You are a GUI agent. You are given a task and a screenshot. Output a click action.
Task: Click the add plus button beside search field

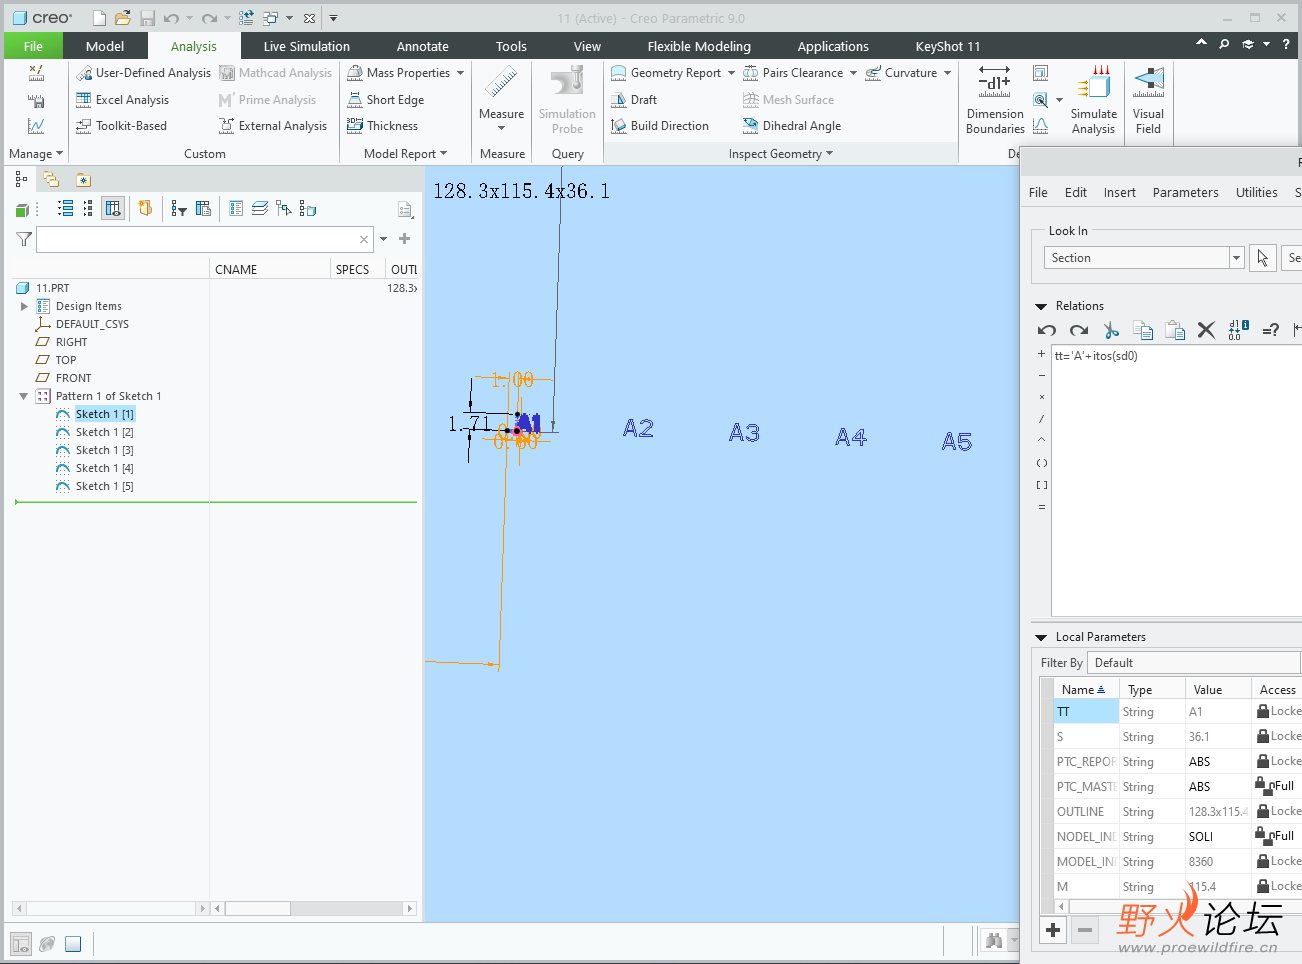pyautogui.click(x=404, y=239)
